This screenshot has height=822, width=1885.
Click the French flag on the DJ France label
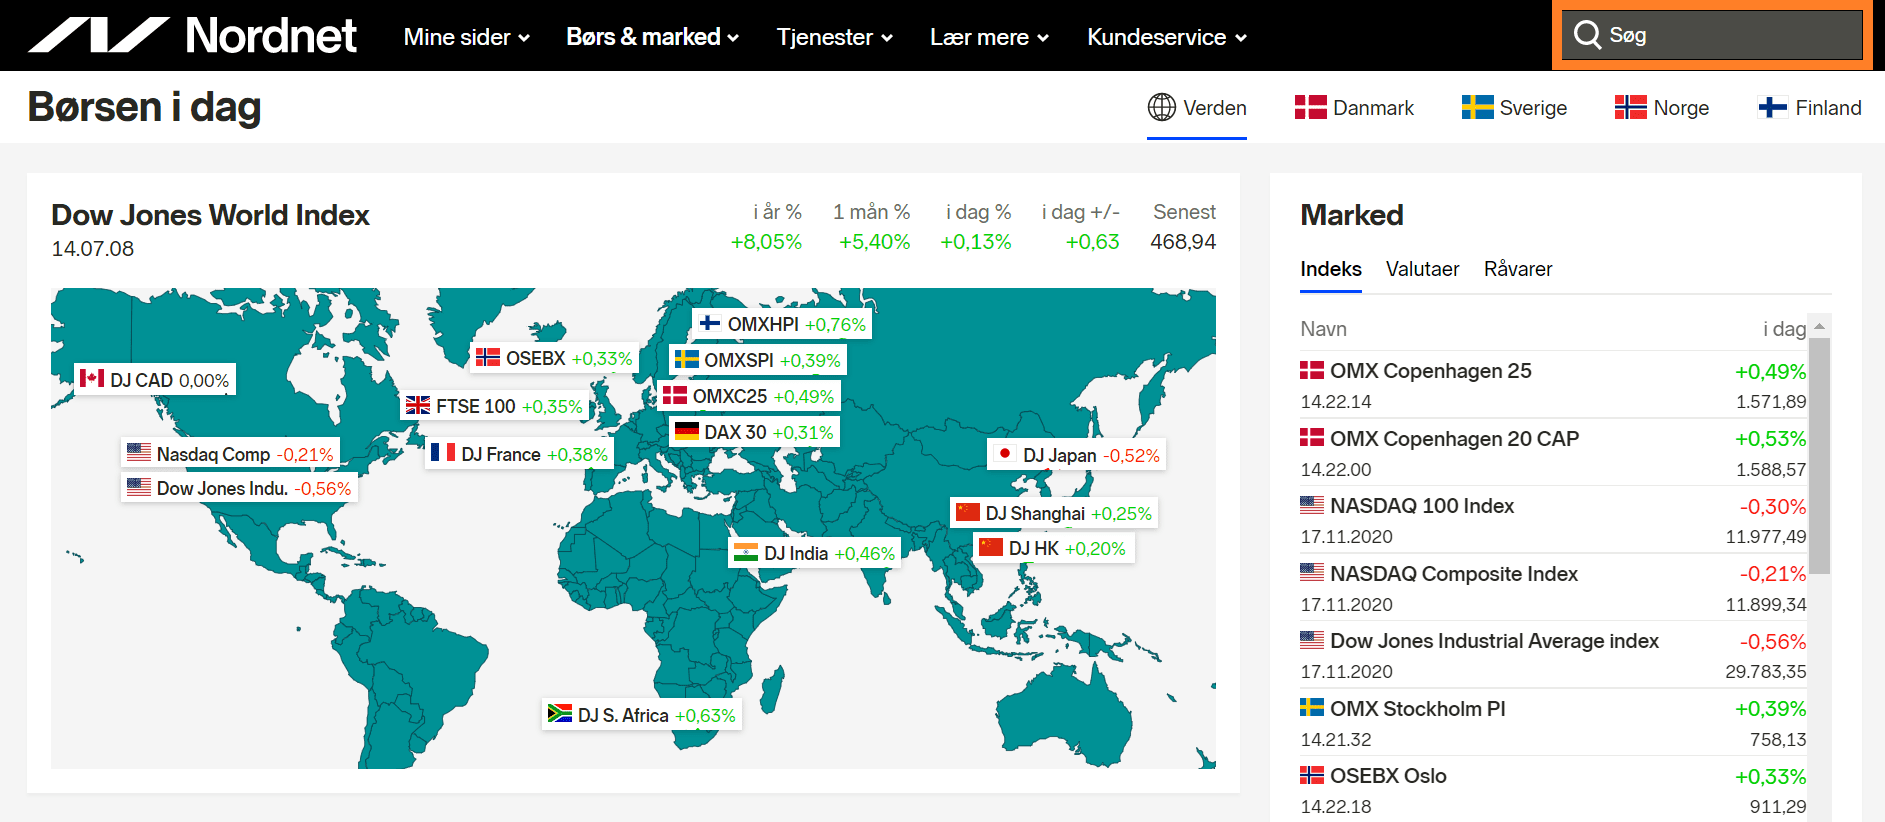tap(443, 452)
